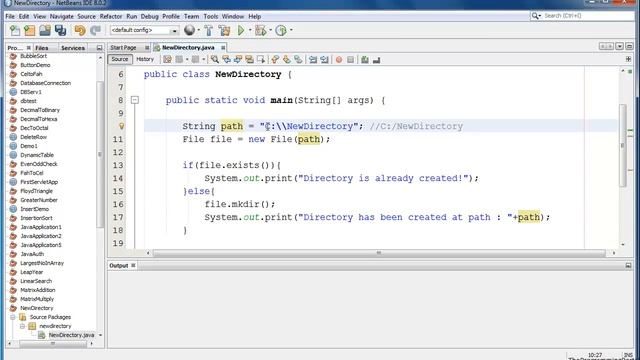Open the Refactor menu
This screenshot has height=360, width=640.
pyautogui.click(x=111, y=16)
